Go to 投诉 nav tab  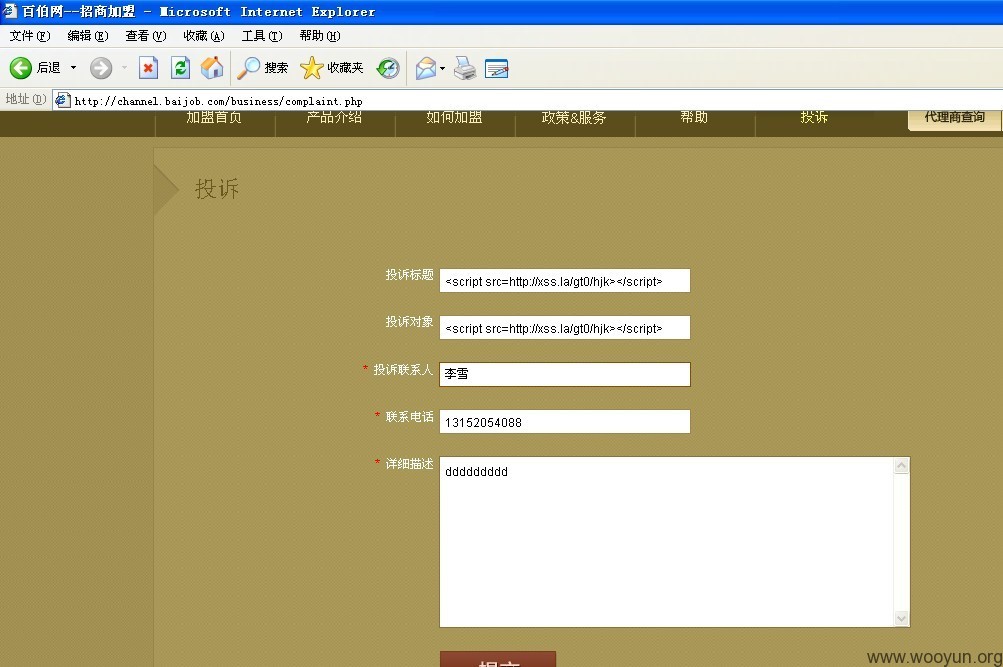(x=814, y=118)
